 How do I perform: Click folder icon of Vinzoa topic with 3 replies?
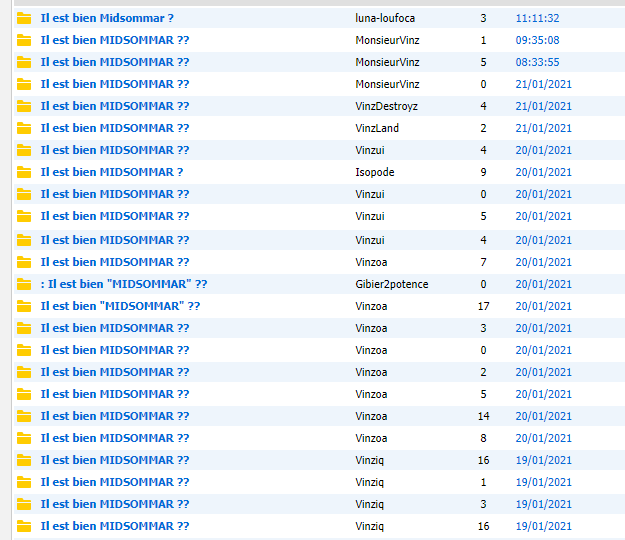click(x=24, y=328)
